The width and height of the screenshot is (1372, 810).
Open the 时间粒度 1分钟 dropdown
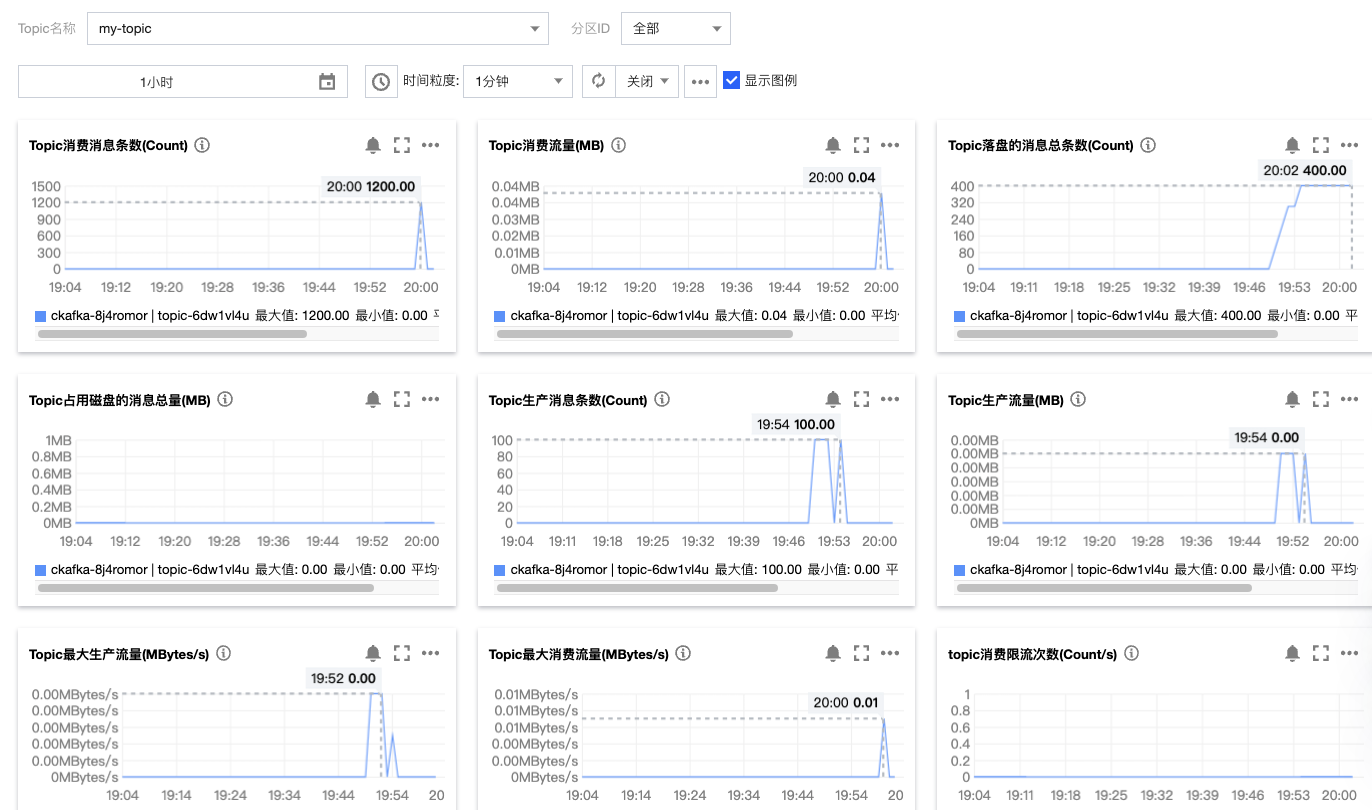pyautogui.click(x=517, y=82)
